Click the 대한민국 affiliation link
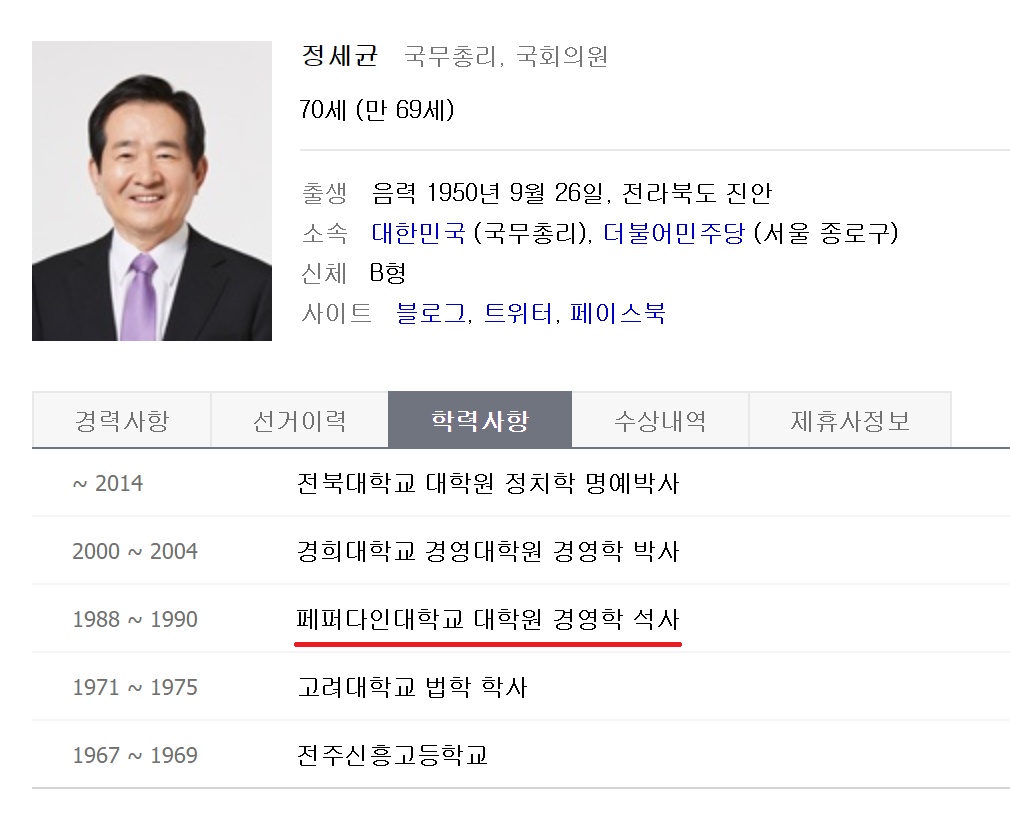The height and width of the screenshot is (819, 1010). [x=418, y=233]
